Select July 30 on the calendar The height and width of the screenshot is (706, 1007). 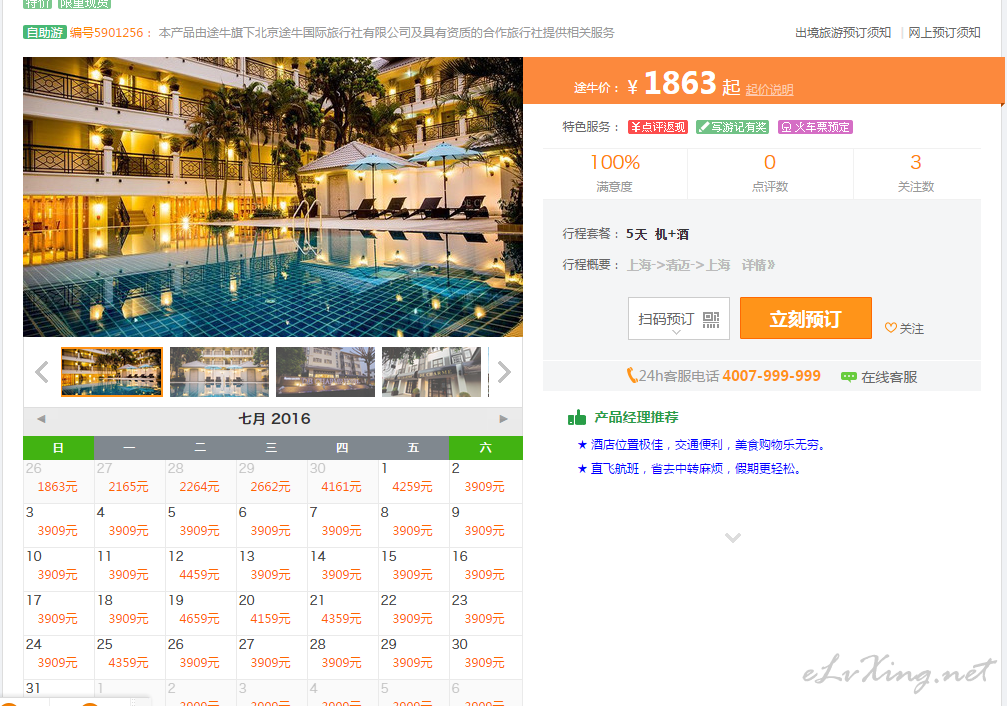point(486,657)
